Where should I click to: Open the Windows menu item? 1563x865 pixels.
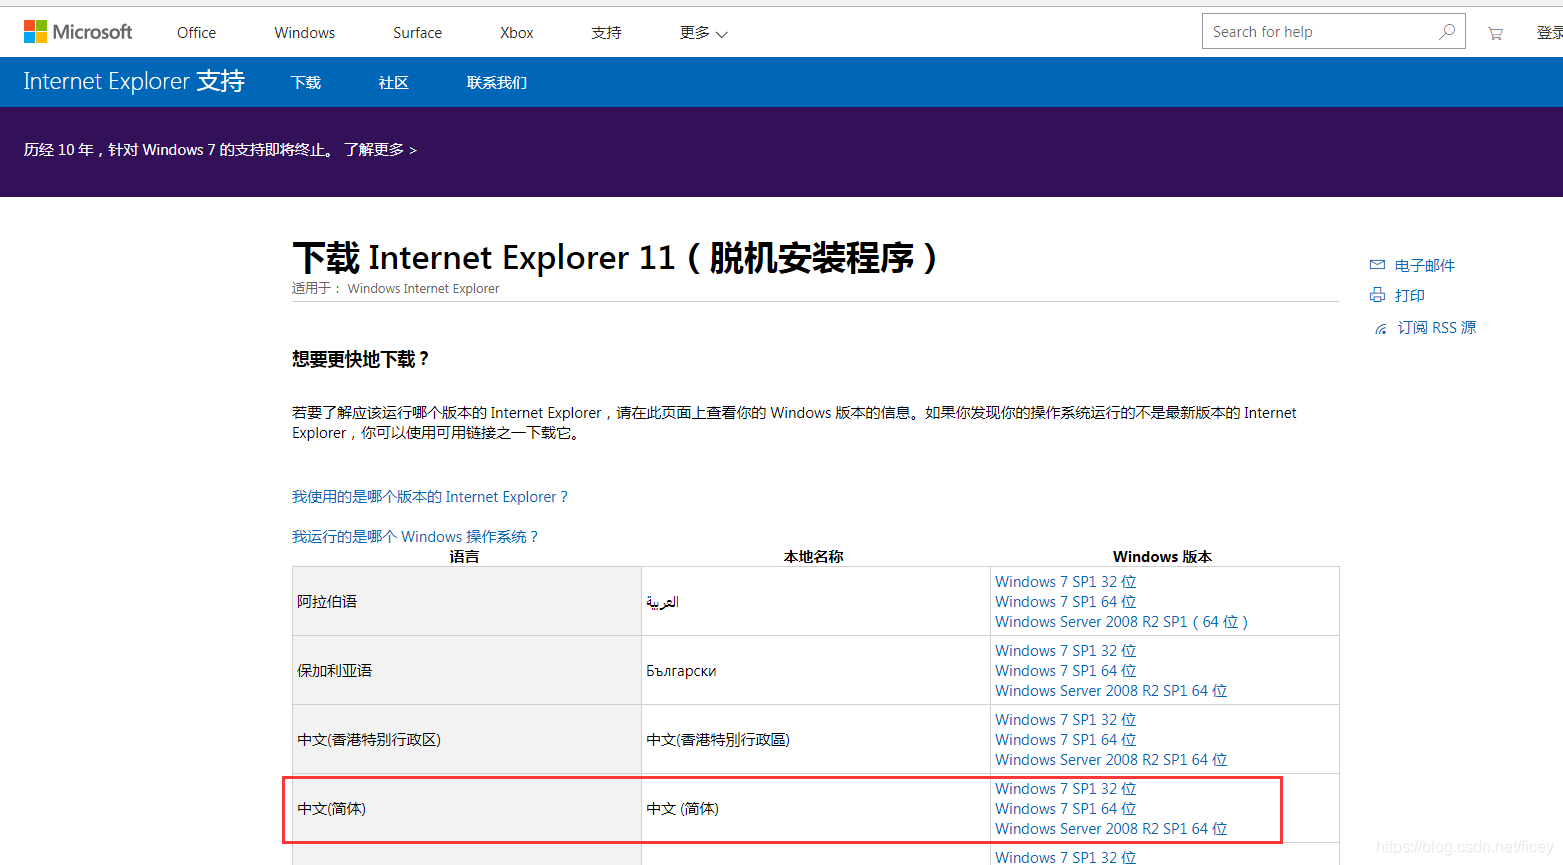[x=304, y=33]
